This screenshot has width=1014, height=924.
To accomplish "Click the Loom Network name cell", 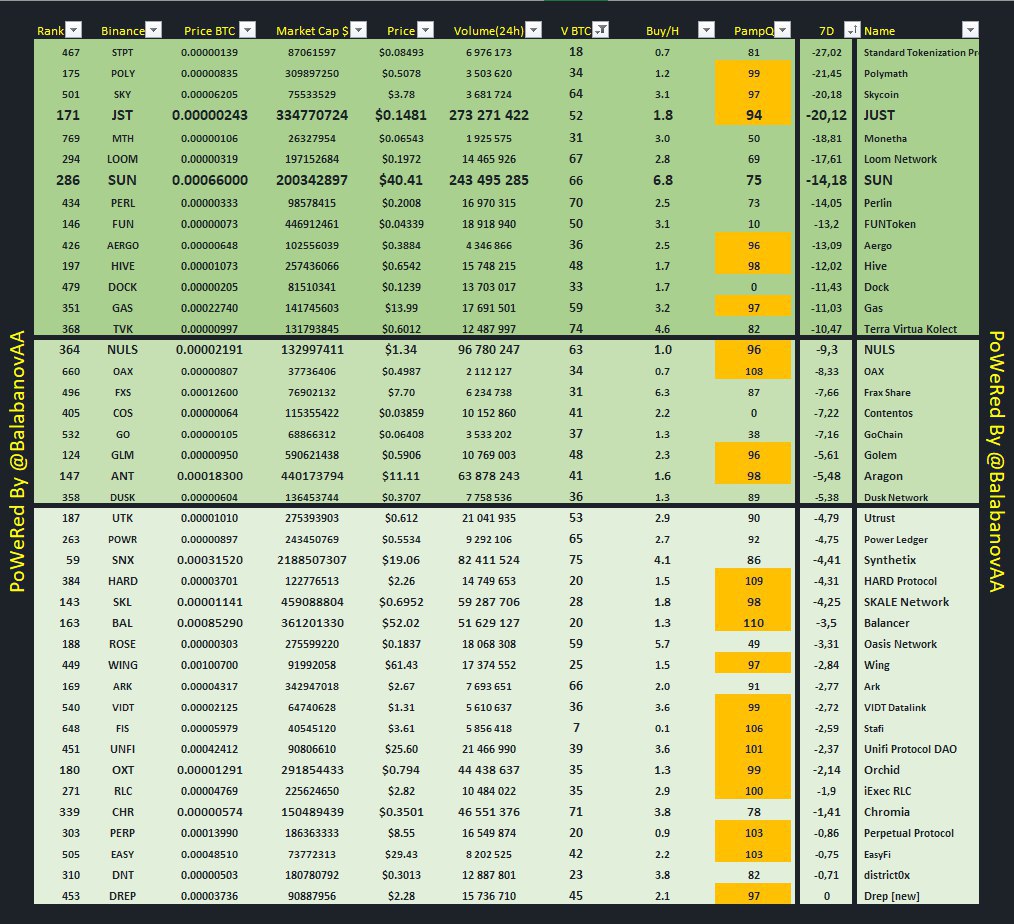I will point(900,159).
